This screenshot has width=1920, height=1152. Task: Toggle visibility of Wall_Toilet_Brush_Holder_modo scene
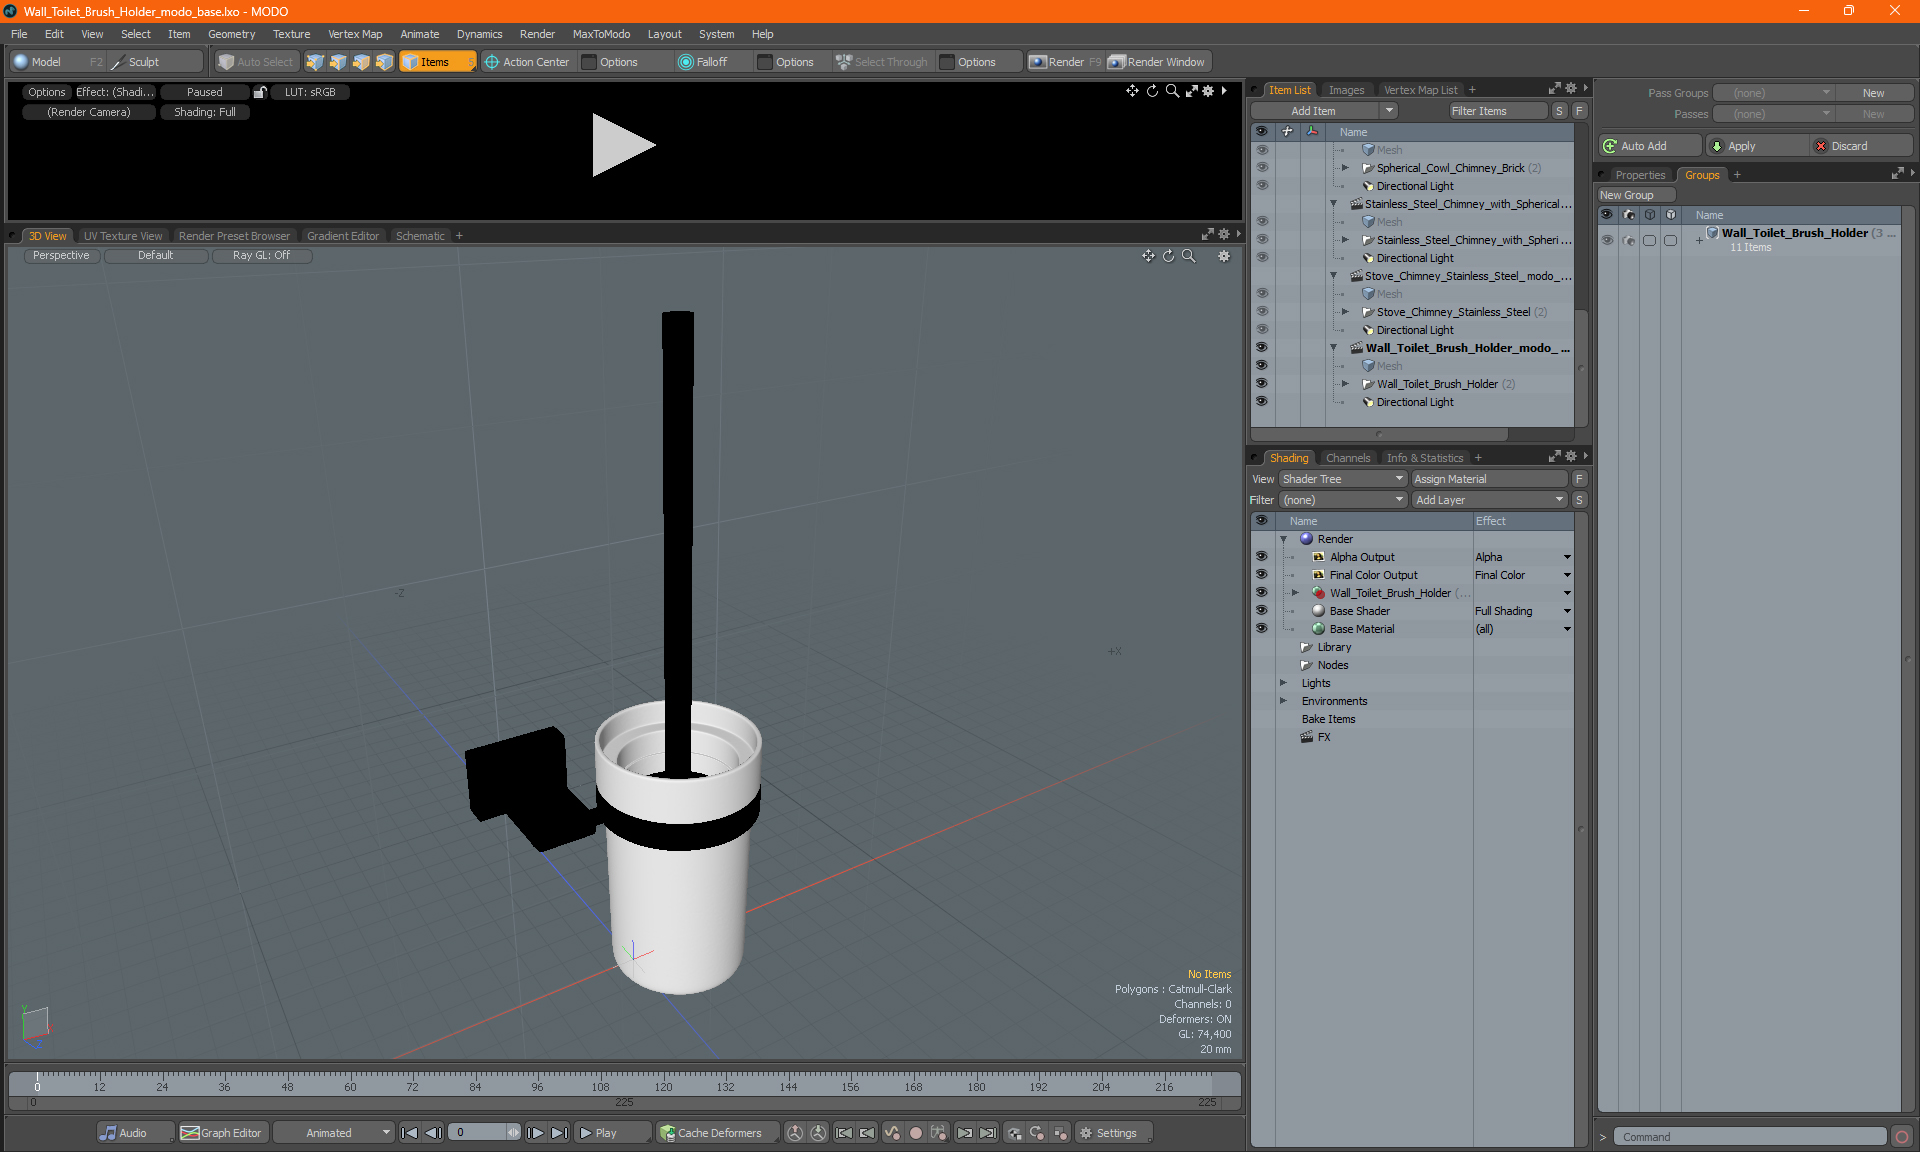[1261, 348]
